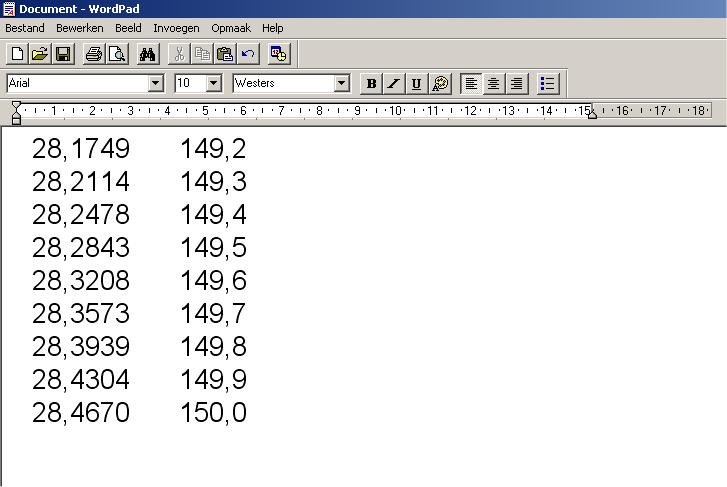Expand the Westers script dropdown
The image size is (727, 487).
[342, 84]
